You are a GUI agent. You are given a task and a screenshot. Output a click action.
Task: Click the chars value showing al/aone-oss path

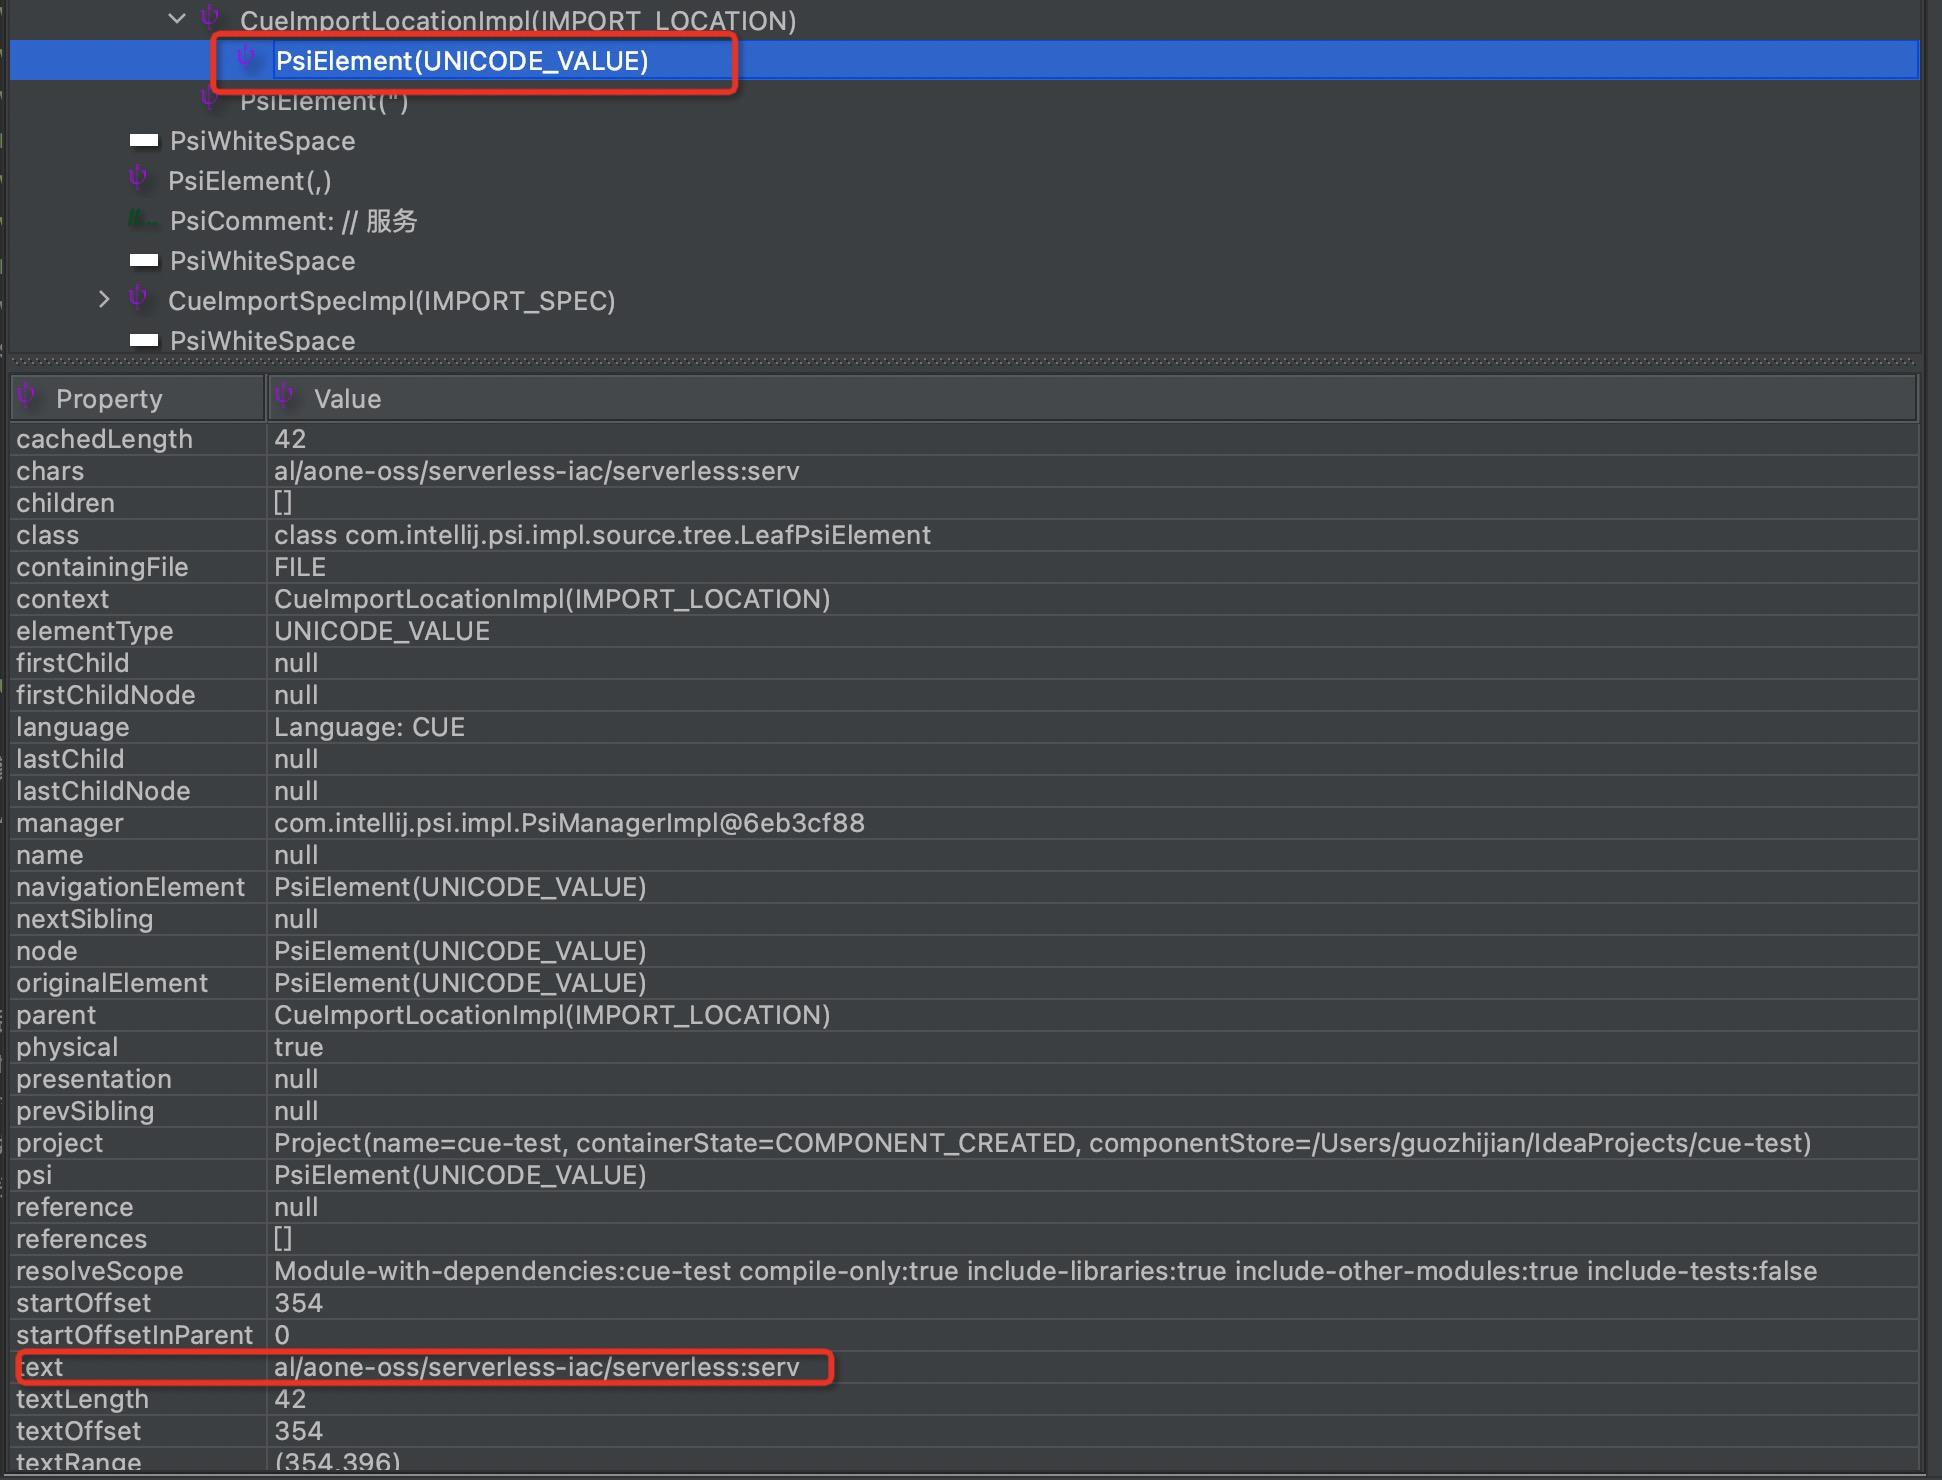point(536,470)
